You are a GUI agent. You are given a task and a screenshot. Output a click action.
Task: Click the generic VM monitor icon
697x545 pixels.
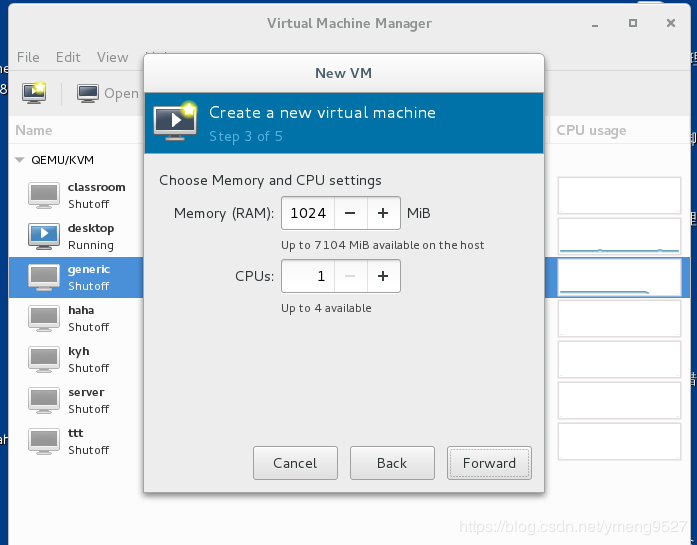[44, 277]
